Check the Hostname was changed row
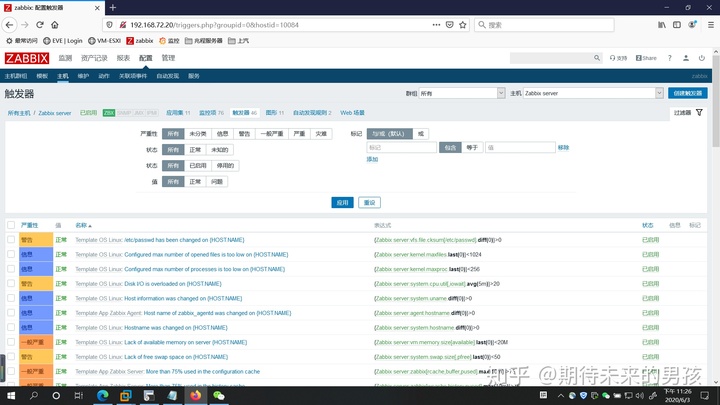Screen dimensions: 720x405 tap(11, 327)
